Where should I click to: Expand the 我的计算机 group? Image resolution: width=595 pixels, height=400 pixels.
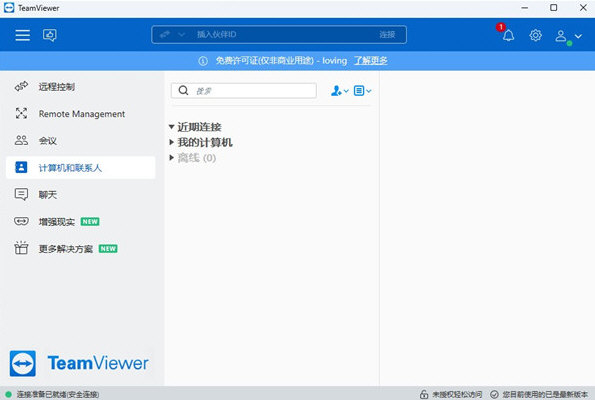tap(172, 142)
